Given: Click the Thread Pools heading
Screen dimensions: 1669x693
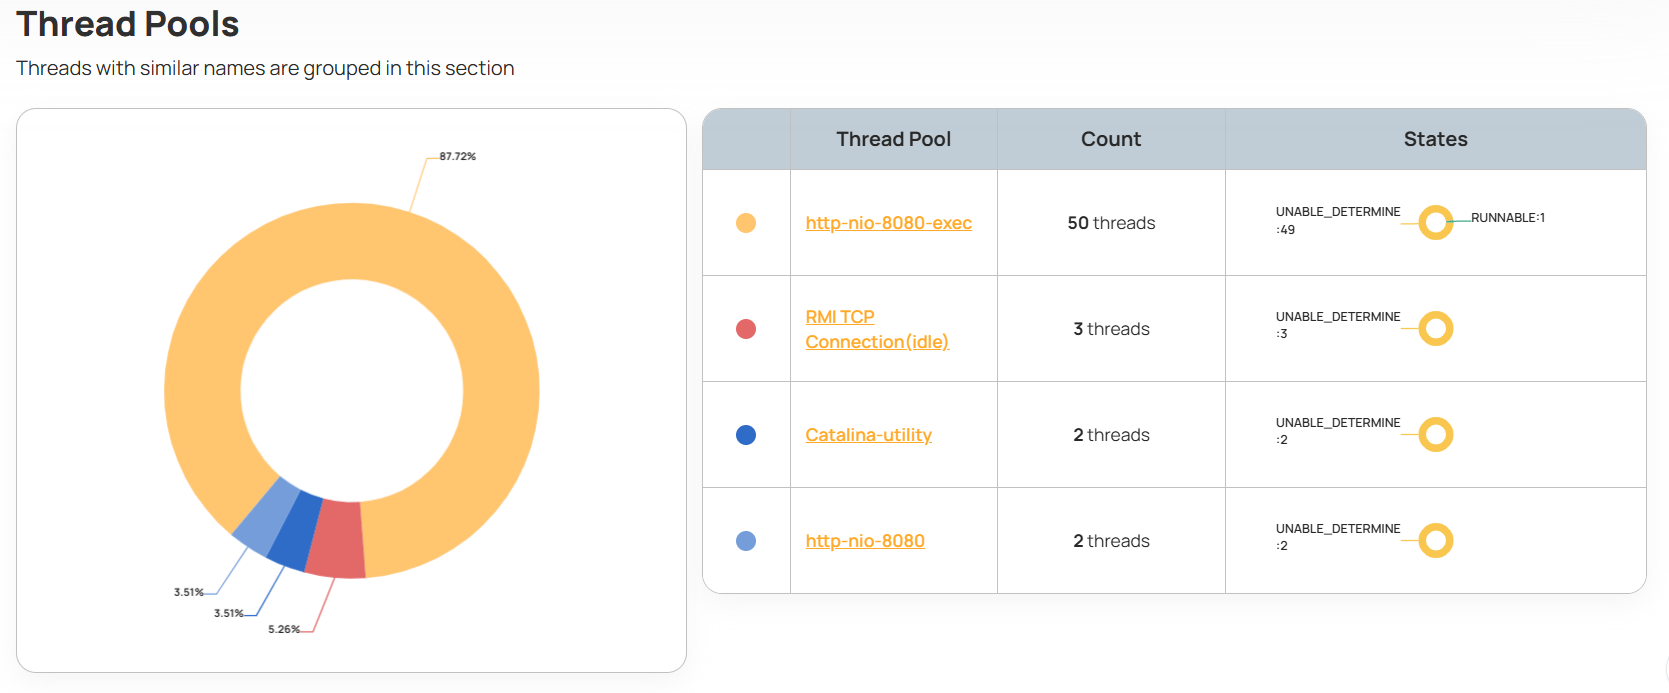Looking at the screenshot, I should [128, 24].
